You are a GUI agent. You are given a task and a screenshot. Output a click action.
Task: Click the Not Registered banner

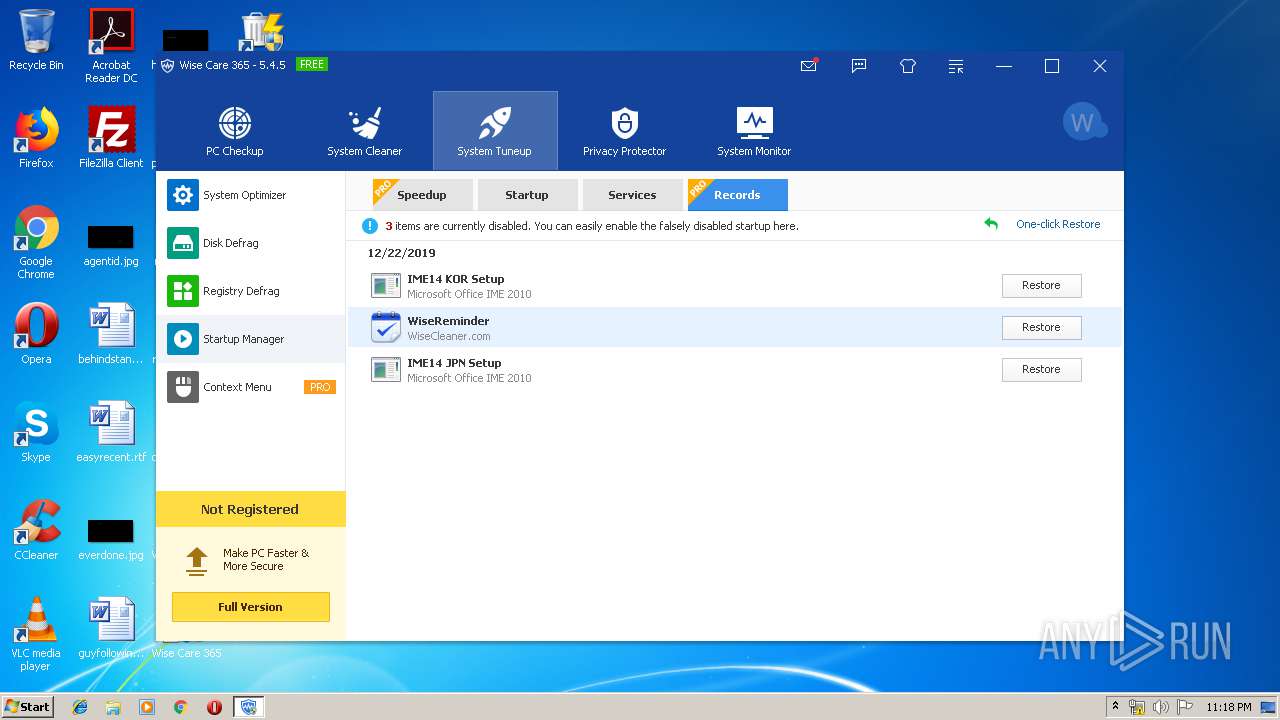point(251,509)
